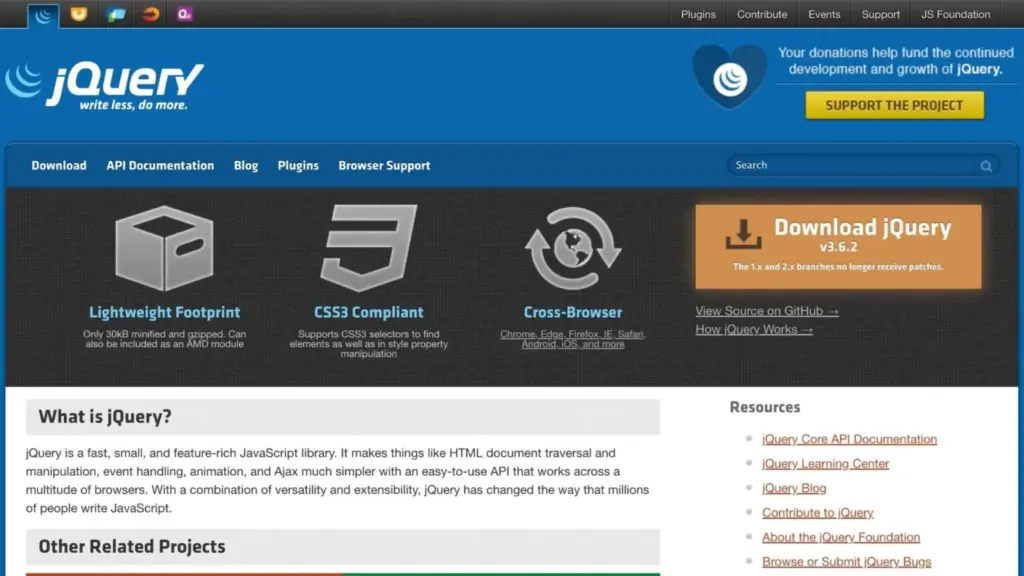Open About the jQuery Foundation link
1024x576 pixels.
[x=840, y=537]
